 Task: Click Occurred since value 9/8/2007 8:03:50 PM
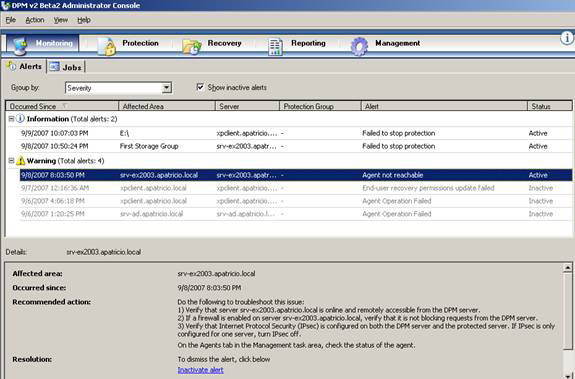(x=209, y=288)
